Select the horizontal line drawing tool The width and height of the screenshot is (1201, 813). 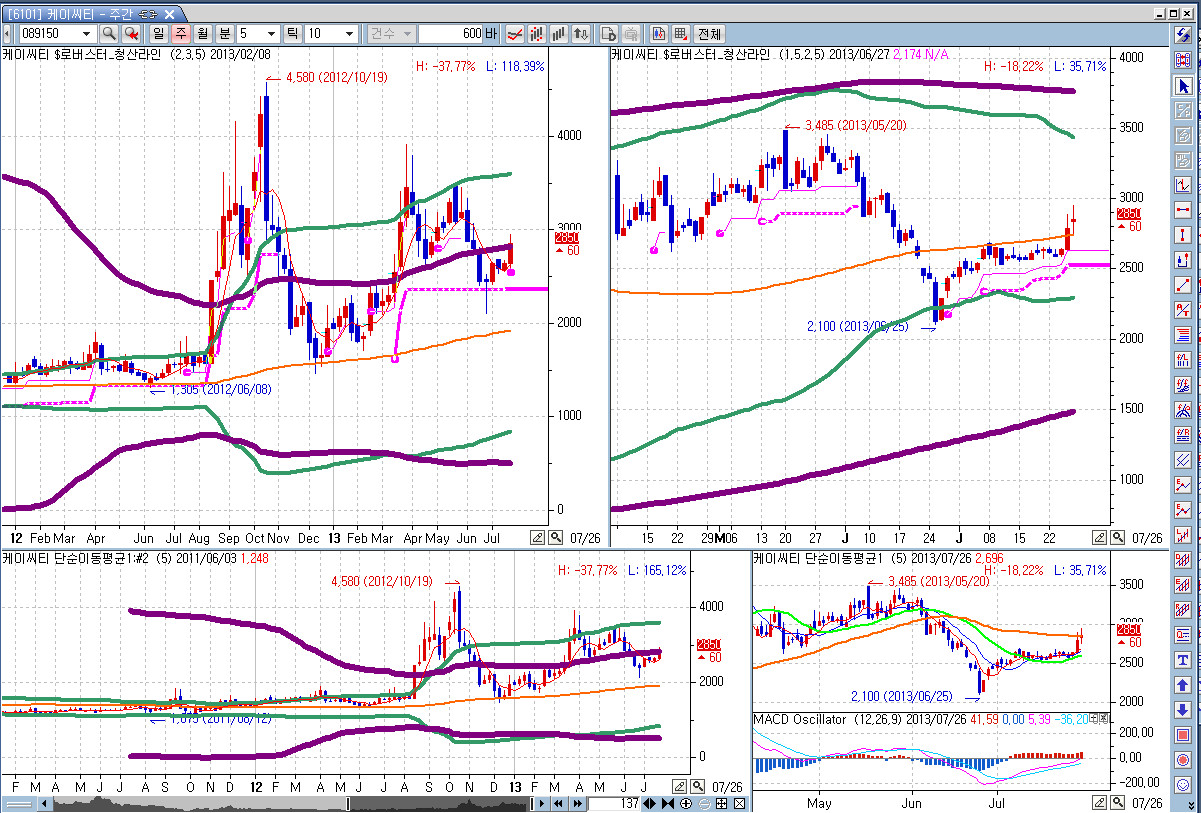(1184, 210)
